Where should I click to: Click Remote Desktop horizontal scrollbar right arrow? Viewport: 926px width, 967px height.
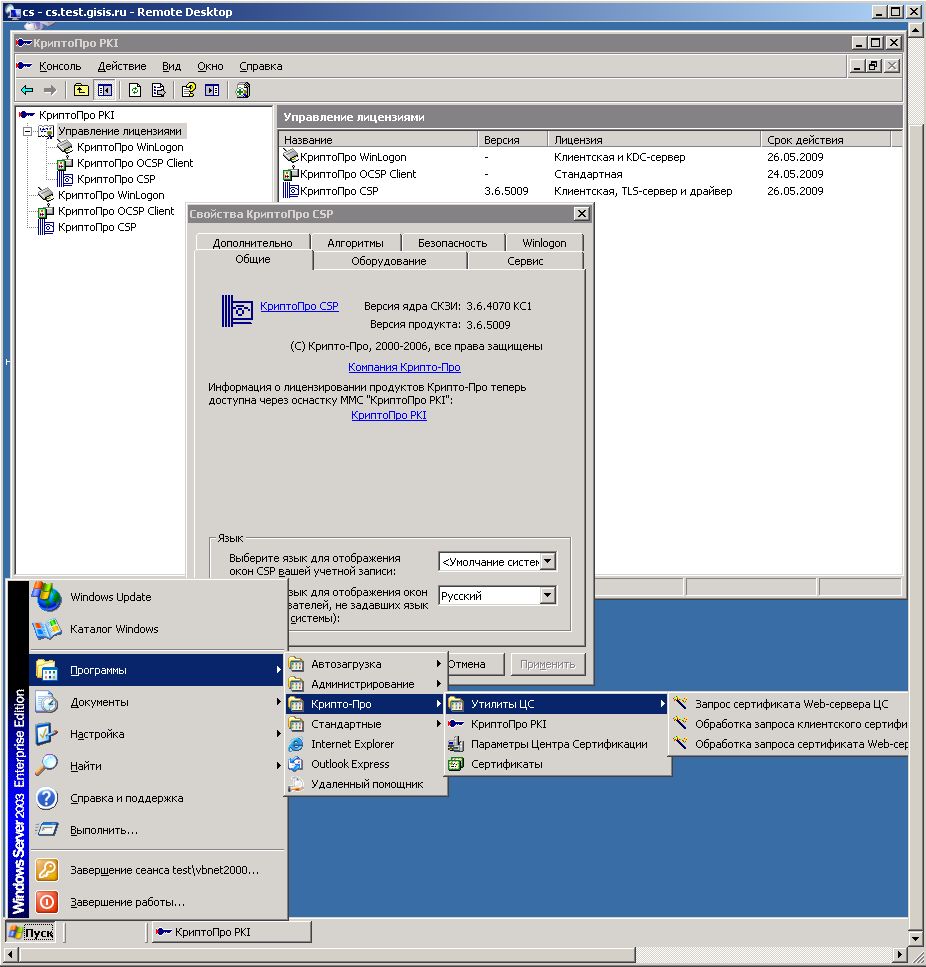[x=900, y=955]
